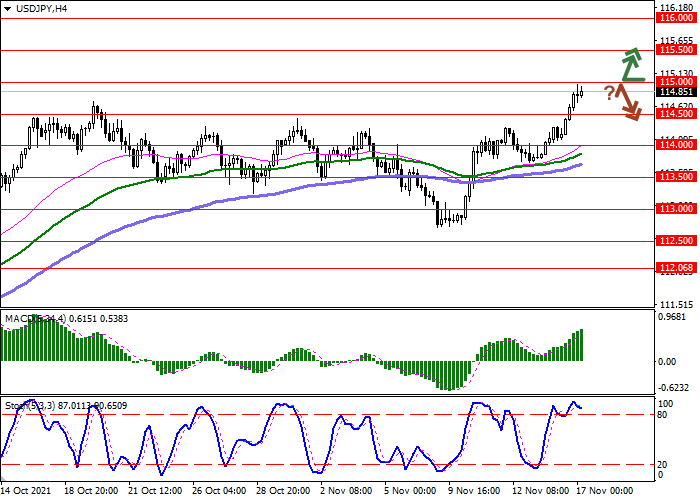Click the 2 Nov 08:00 time label
This screenshot has width=700, height=500.
coord(347,491)
